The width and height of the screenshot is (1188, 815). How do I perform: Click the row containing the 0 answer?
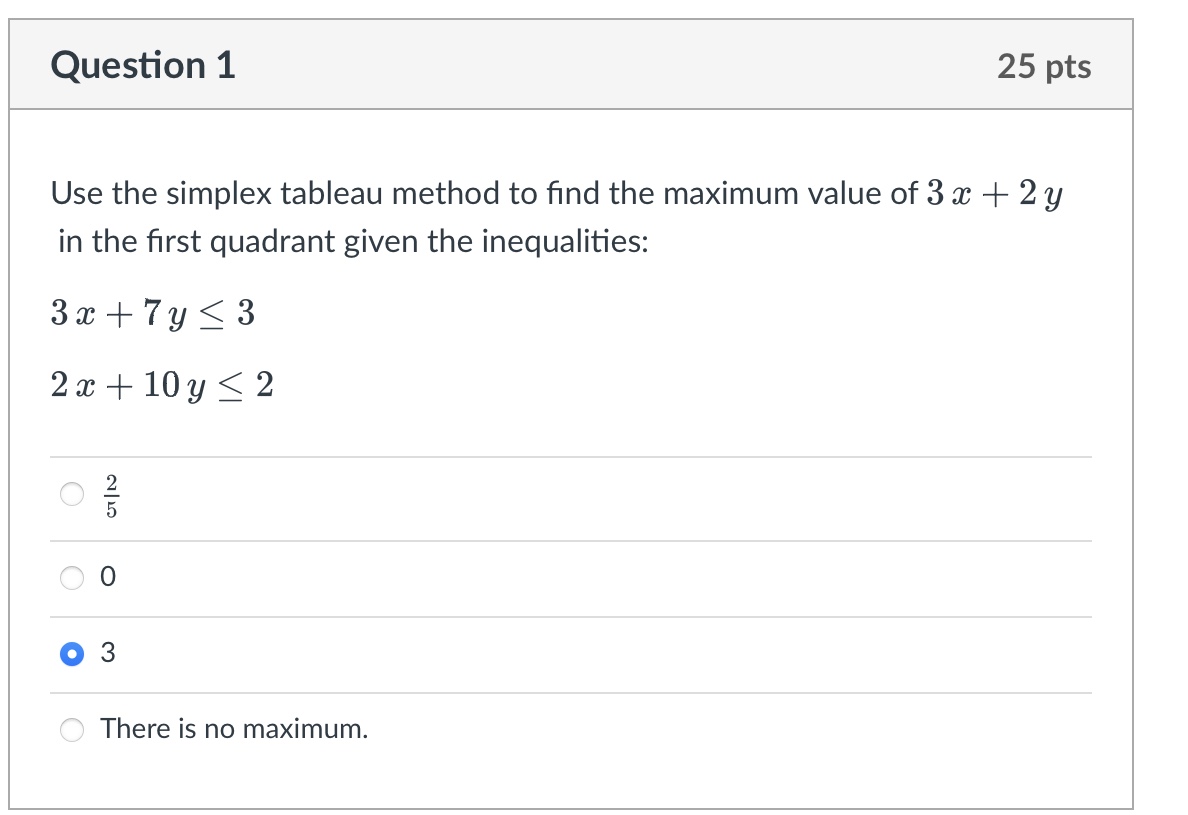click(x=400, y=577)
